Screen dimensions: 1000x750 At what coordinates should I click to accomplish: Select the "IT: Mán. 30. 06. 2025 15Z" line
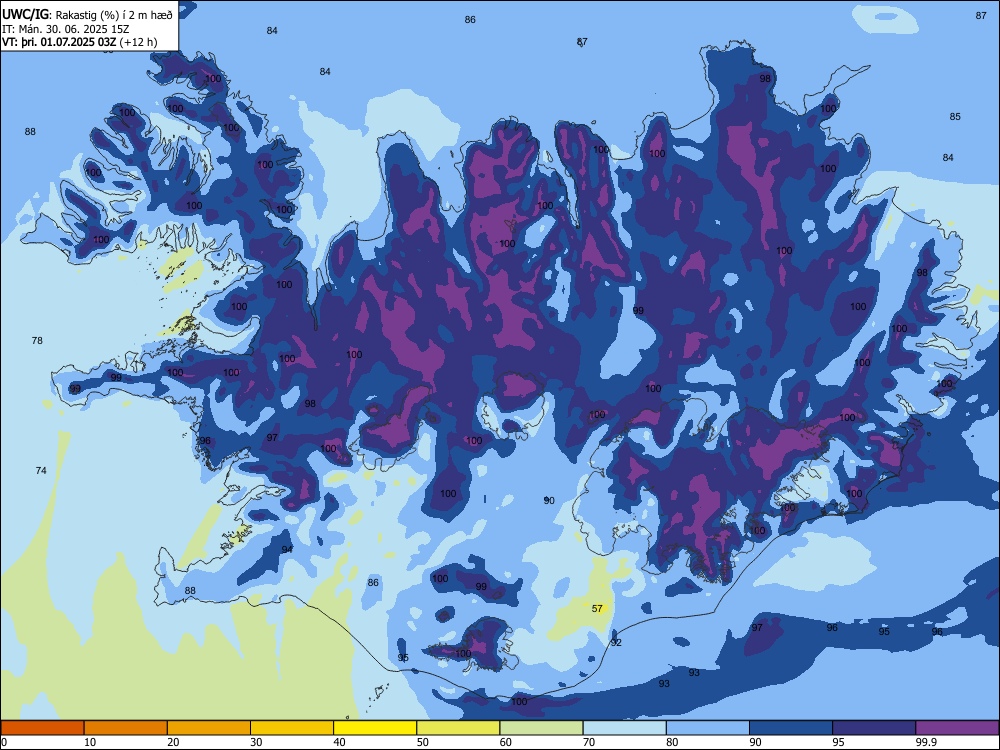point(66,29)
